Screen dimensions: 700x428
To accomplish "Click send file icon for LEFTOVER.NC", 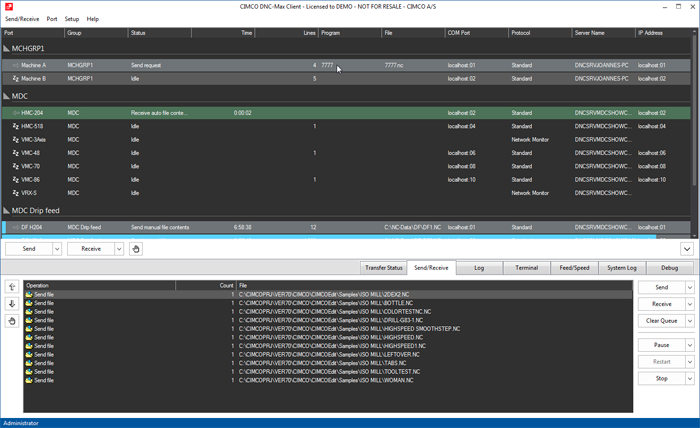I will (x=29, y=354).
